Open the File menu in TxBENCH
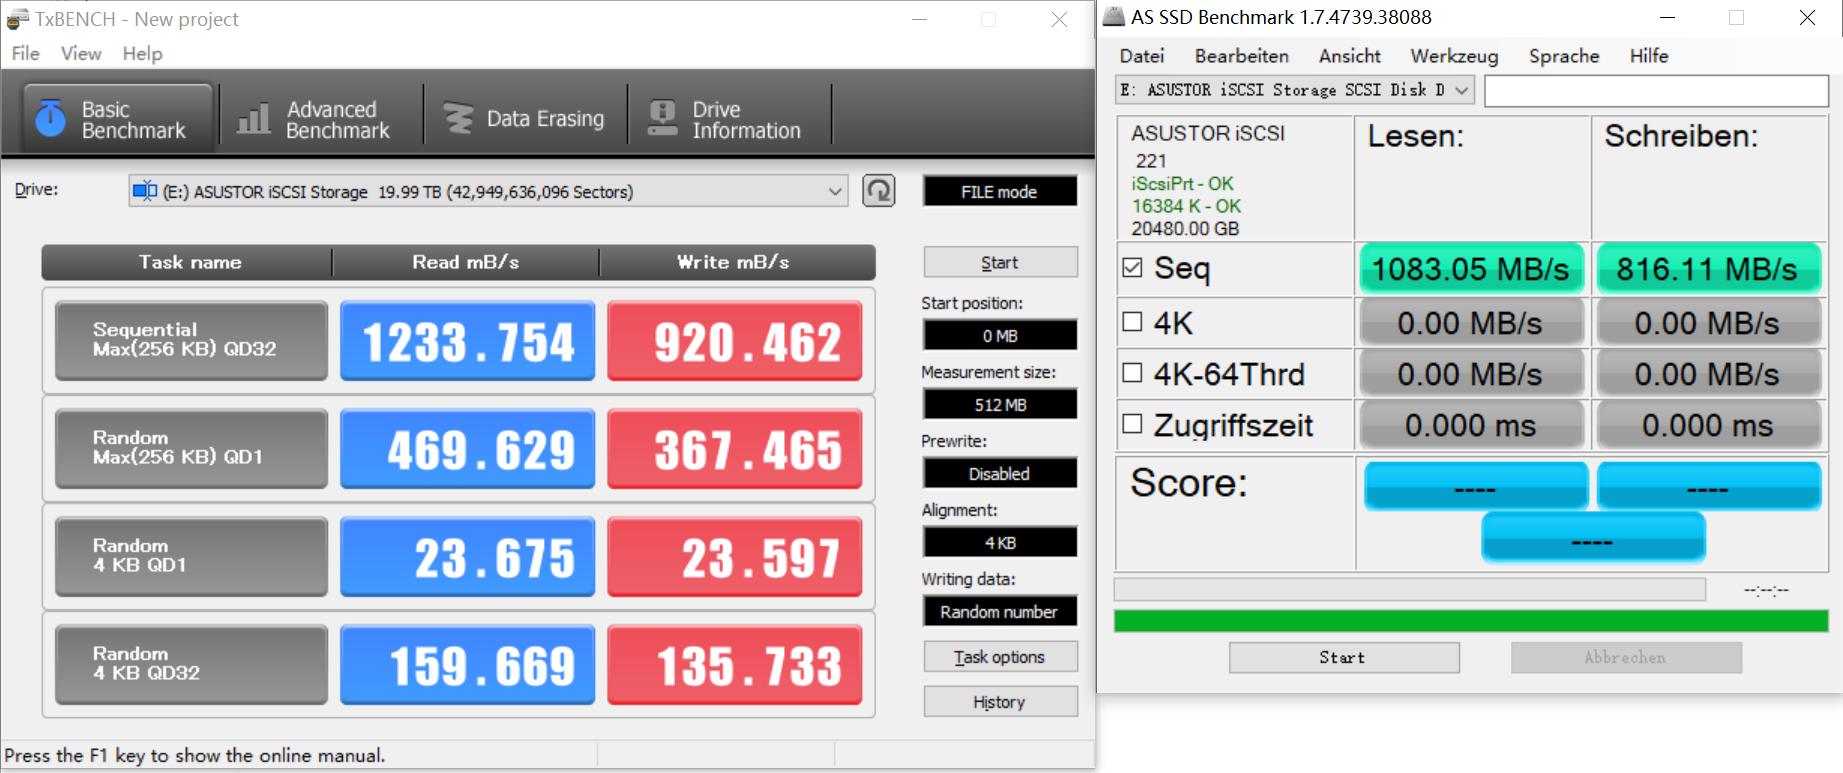Image resolution: width=1843 pixels, height=773 pixels. 25,54
